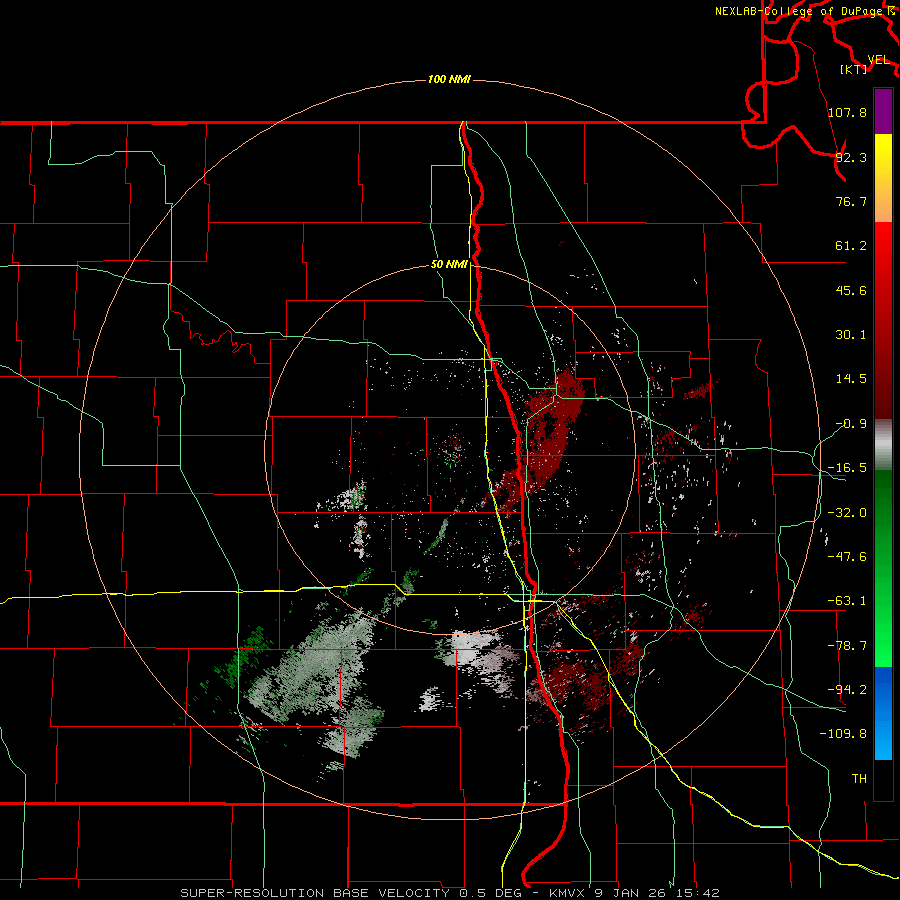This screenshot has height=900, width=900.
Task: Select the 45.6 velocity scale value
Action: point(851,290)
